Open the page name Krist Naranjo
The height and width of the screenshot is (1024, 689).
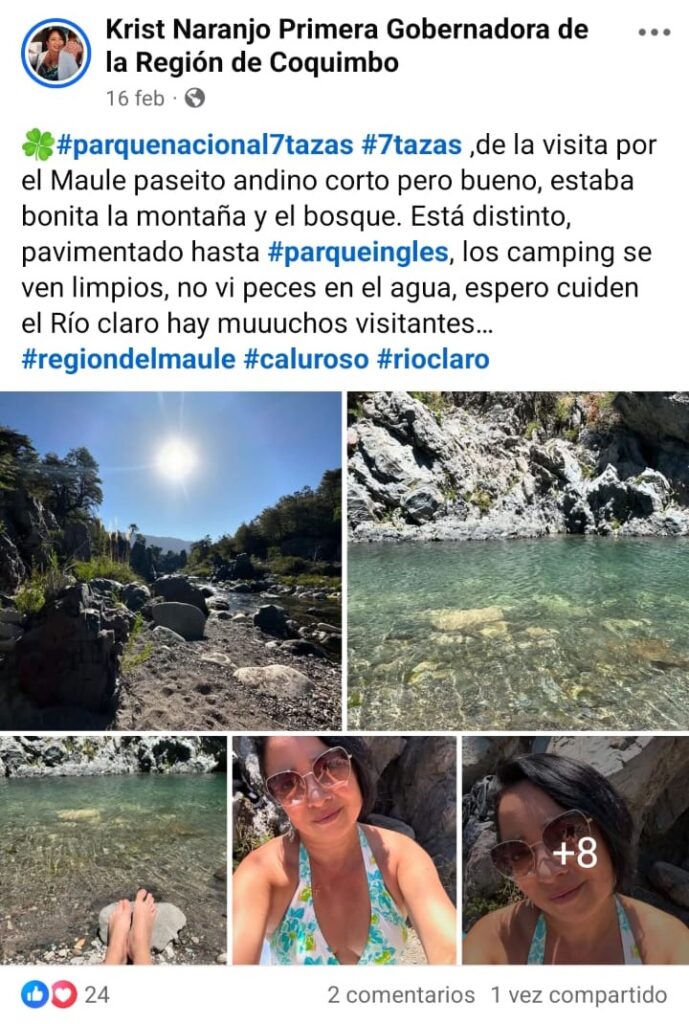click(x=346, y=46)
